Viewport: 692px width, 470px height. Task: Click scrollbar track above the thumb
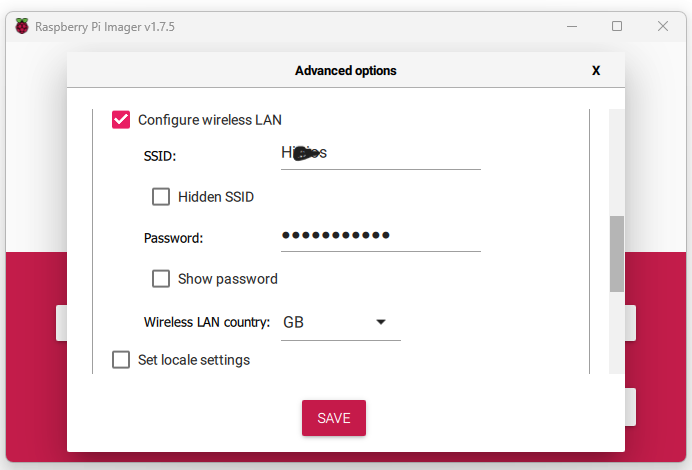617,162
